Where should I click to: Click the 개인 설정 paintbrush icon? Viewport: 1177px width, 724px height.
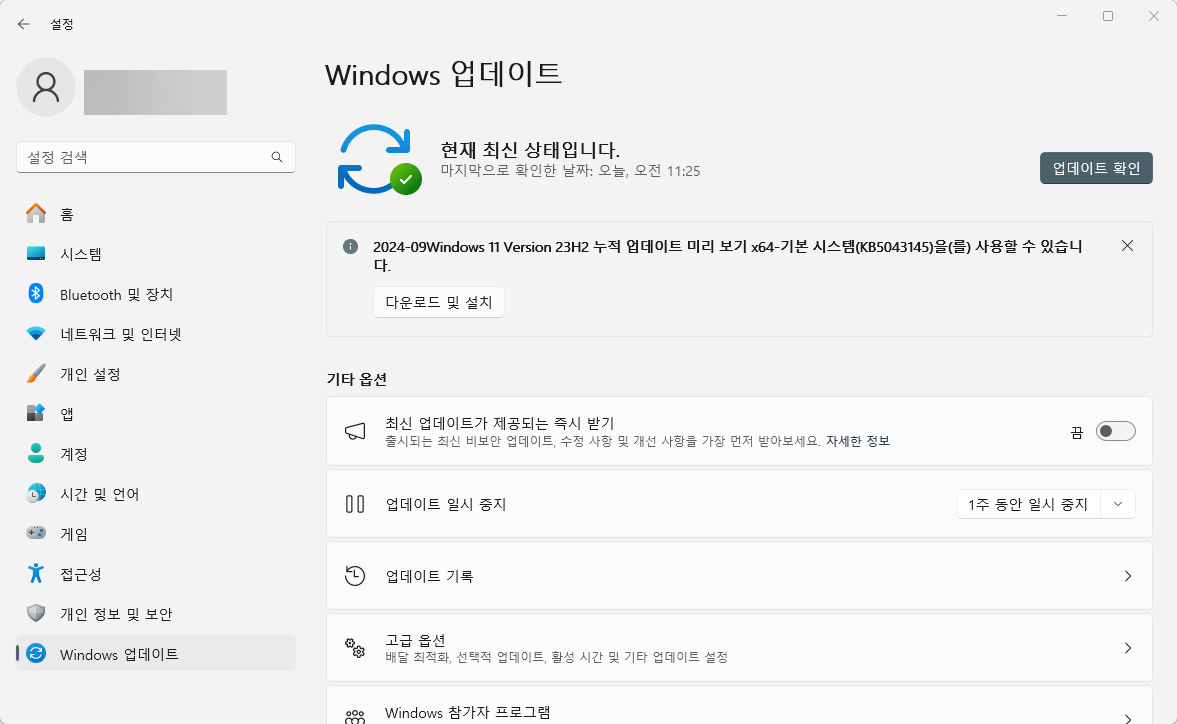(36, 373)
